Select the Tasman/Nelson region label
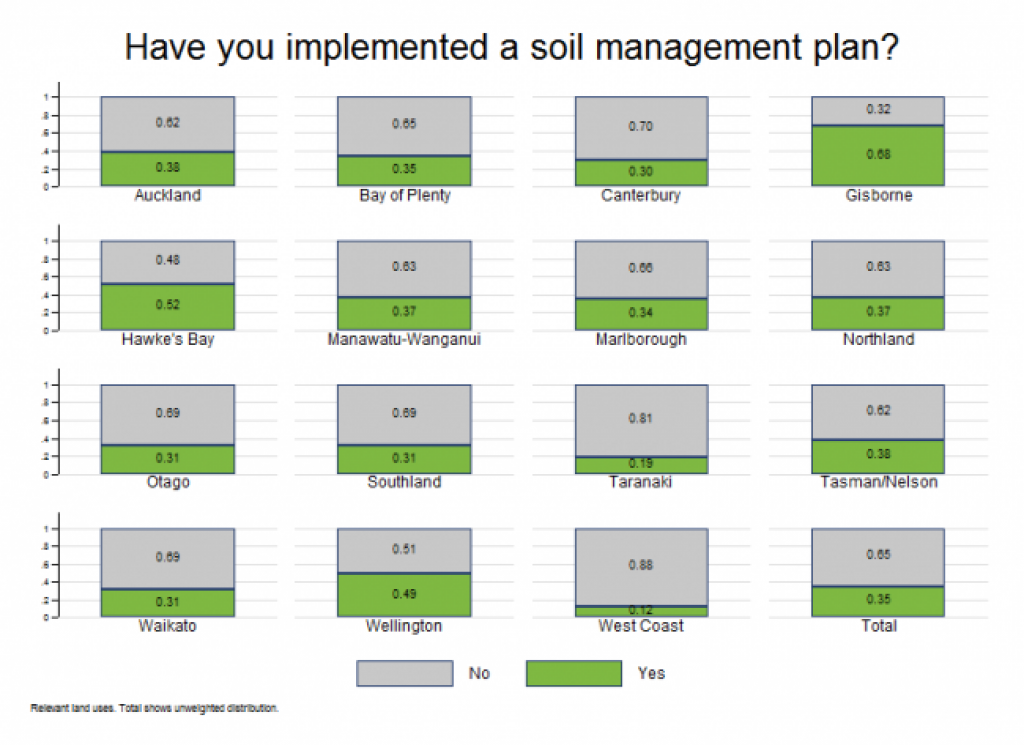 click(878, 482)
